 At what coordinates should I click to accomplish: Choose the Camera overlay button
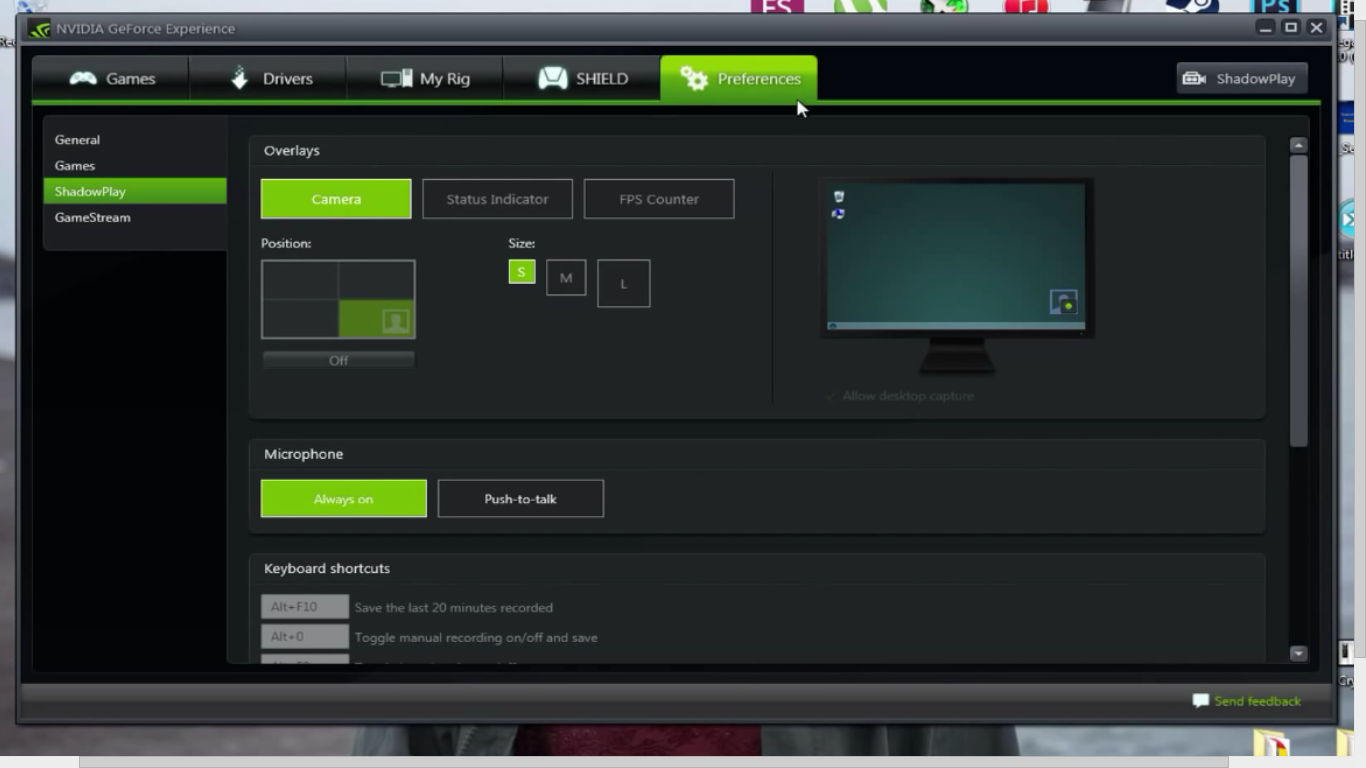coord(336,199)
